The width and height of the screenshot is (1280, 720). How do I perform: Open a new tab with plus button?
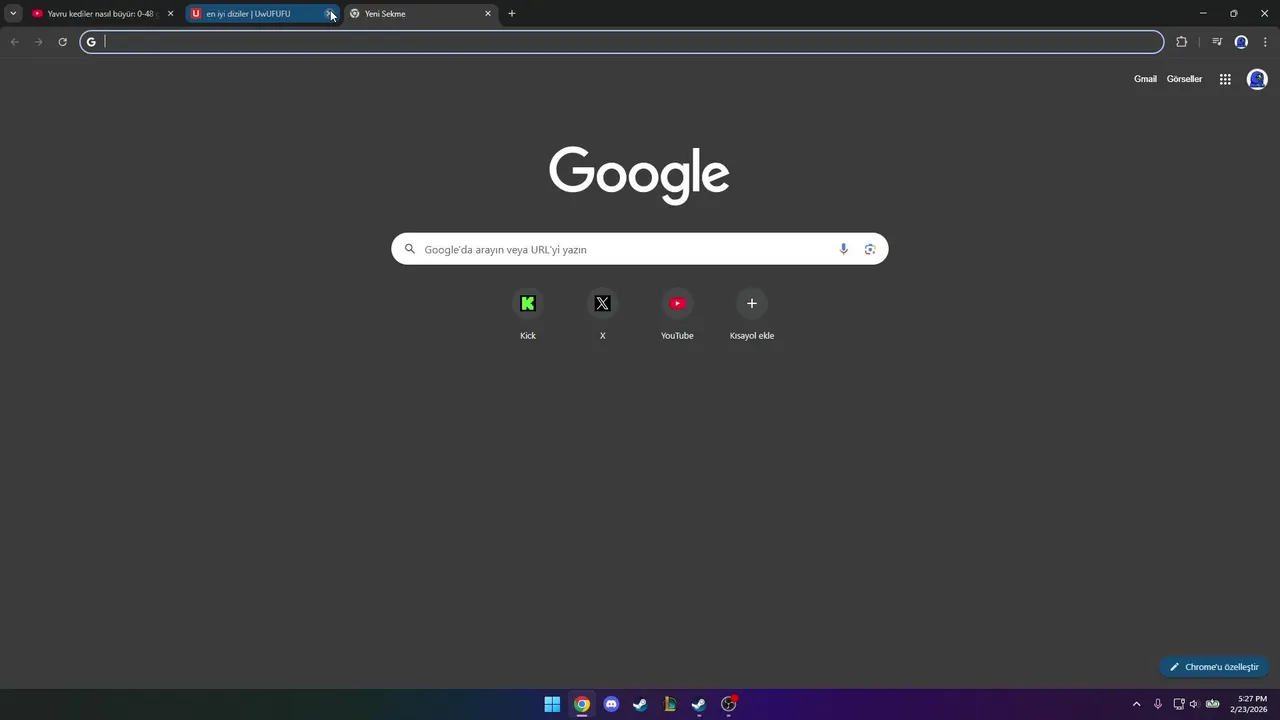[512, 14]
